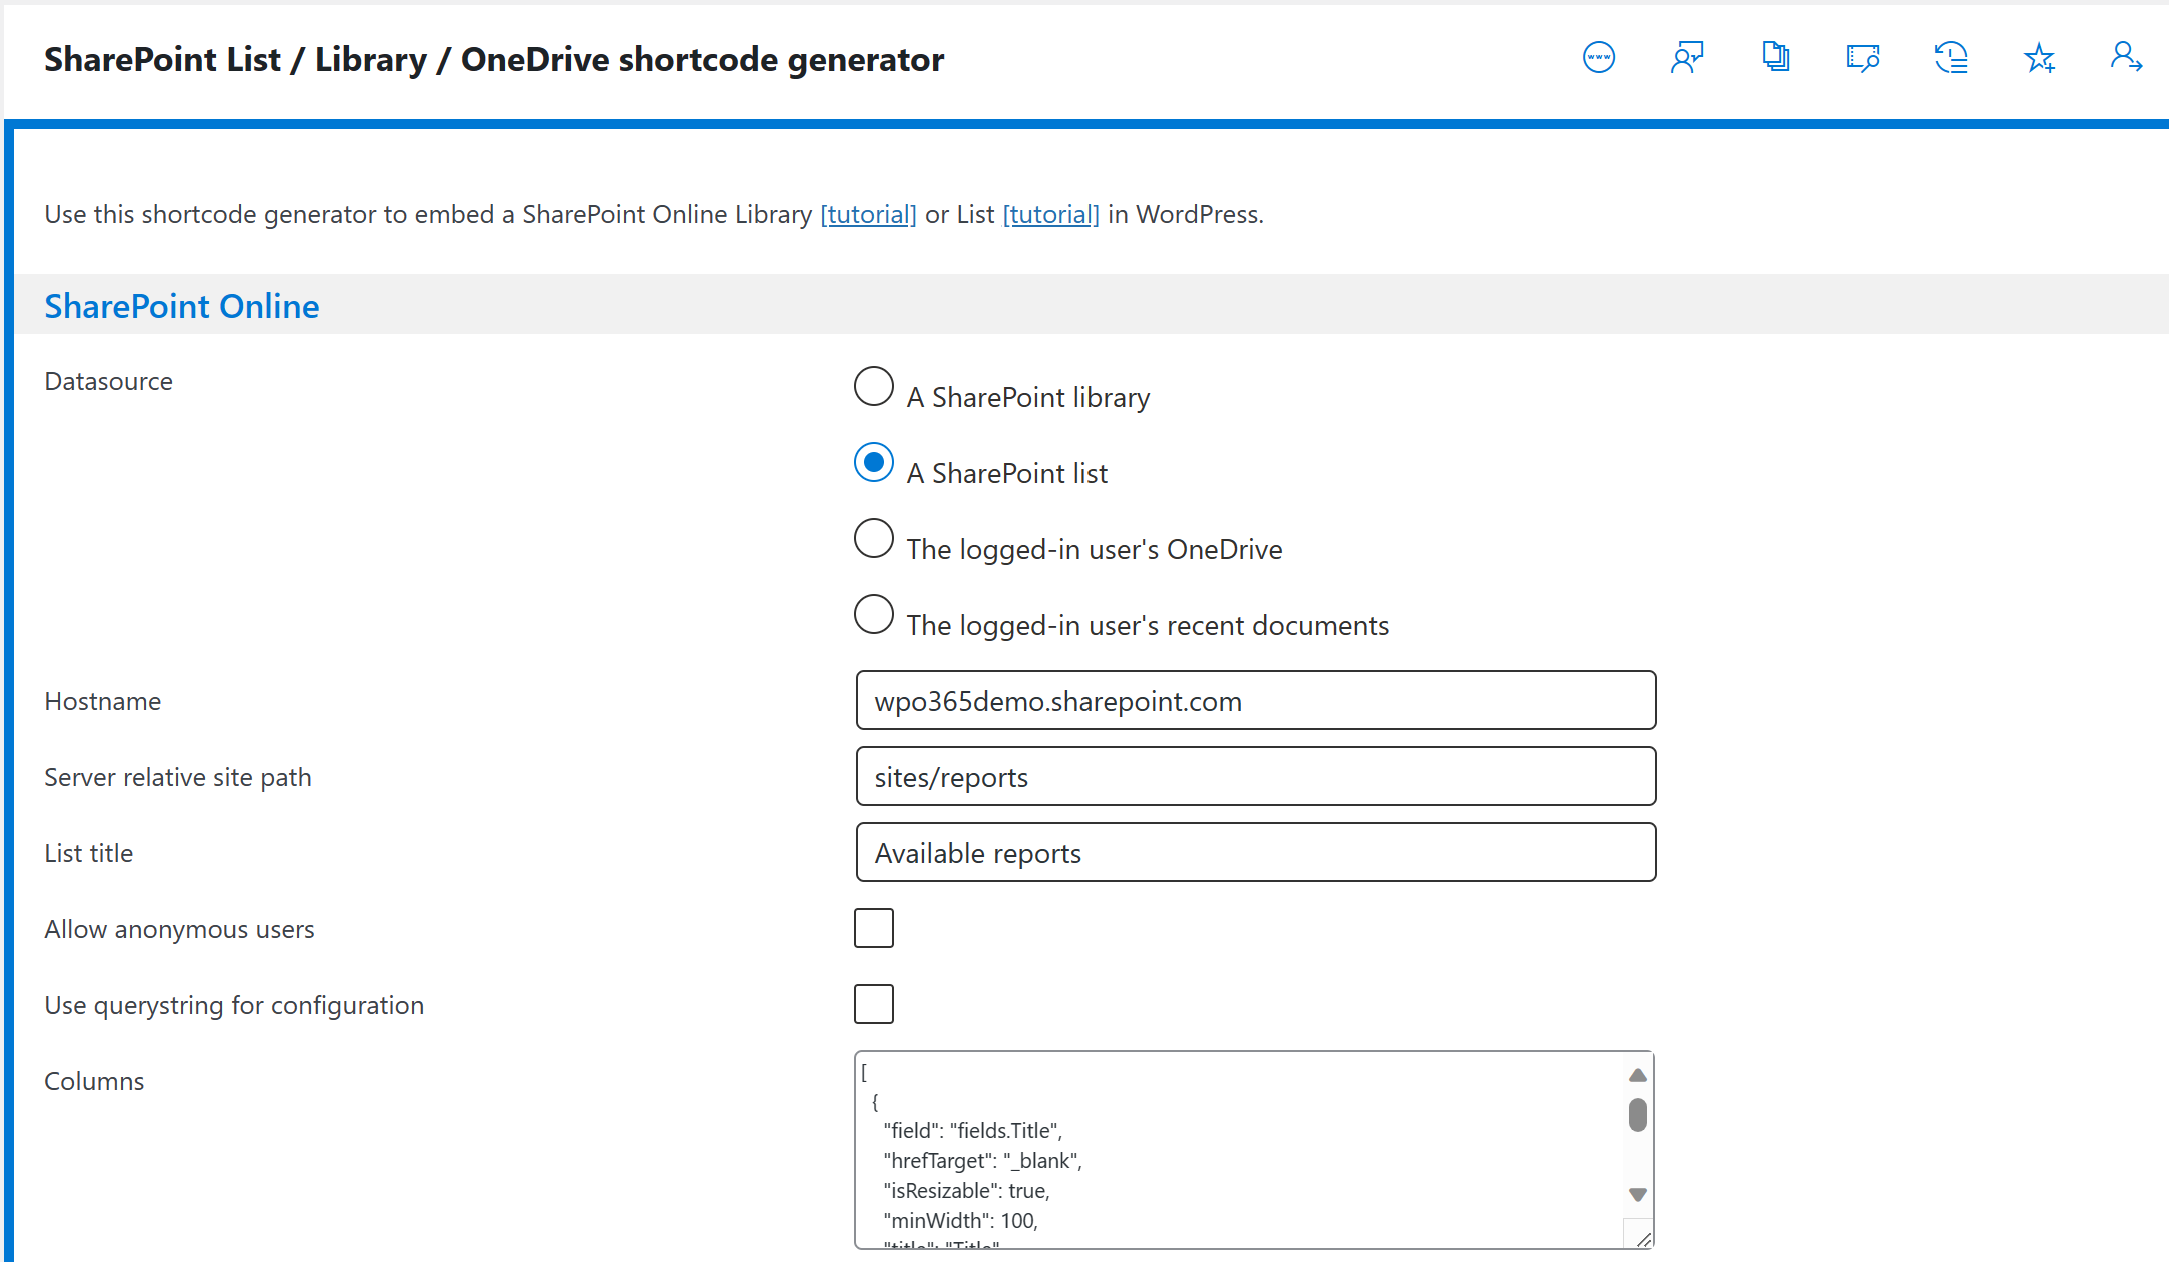
Task: Click the user with arrow sign-in icon
Action: (2126, 57)
